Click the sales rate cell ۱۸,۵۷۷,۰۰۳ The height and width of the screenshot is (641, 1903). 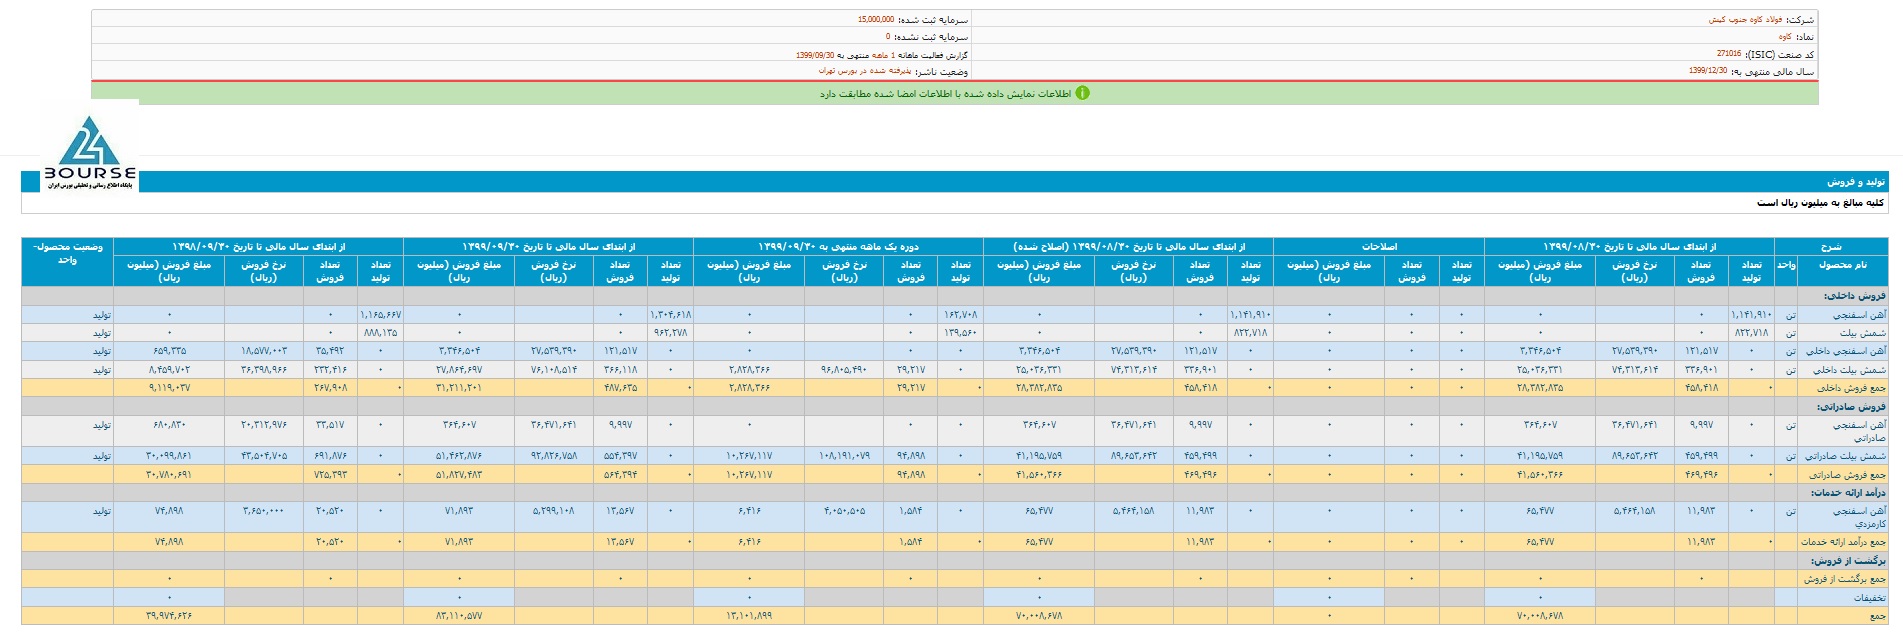click(263, 352)
